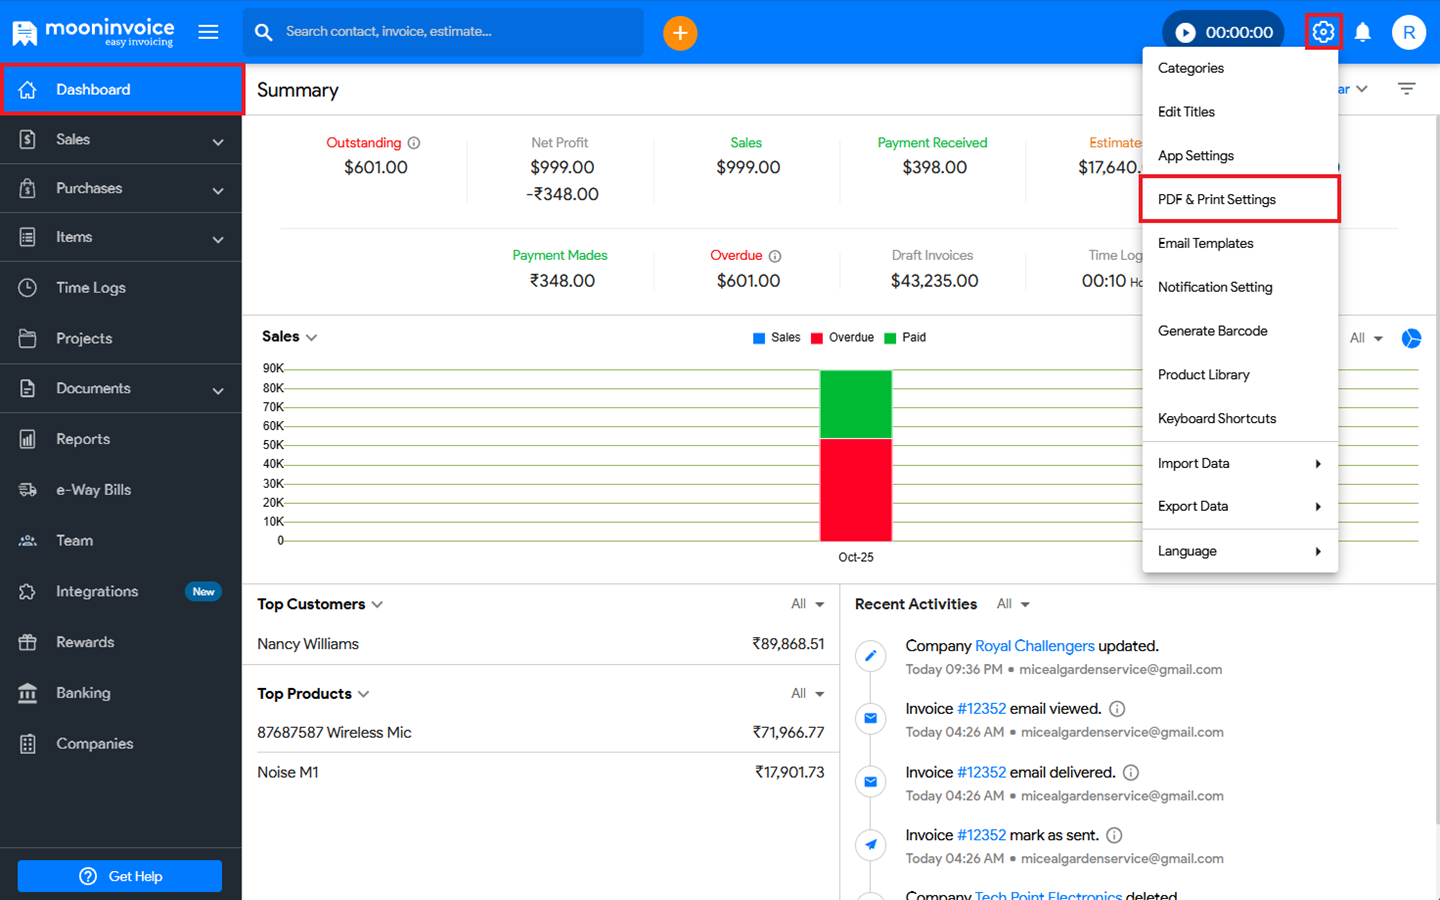Click the Get Help button
This screenshot has width=1440, height=900.
click(x=120, y=876)
